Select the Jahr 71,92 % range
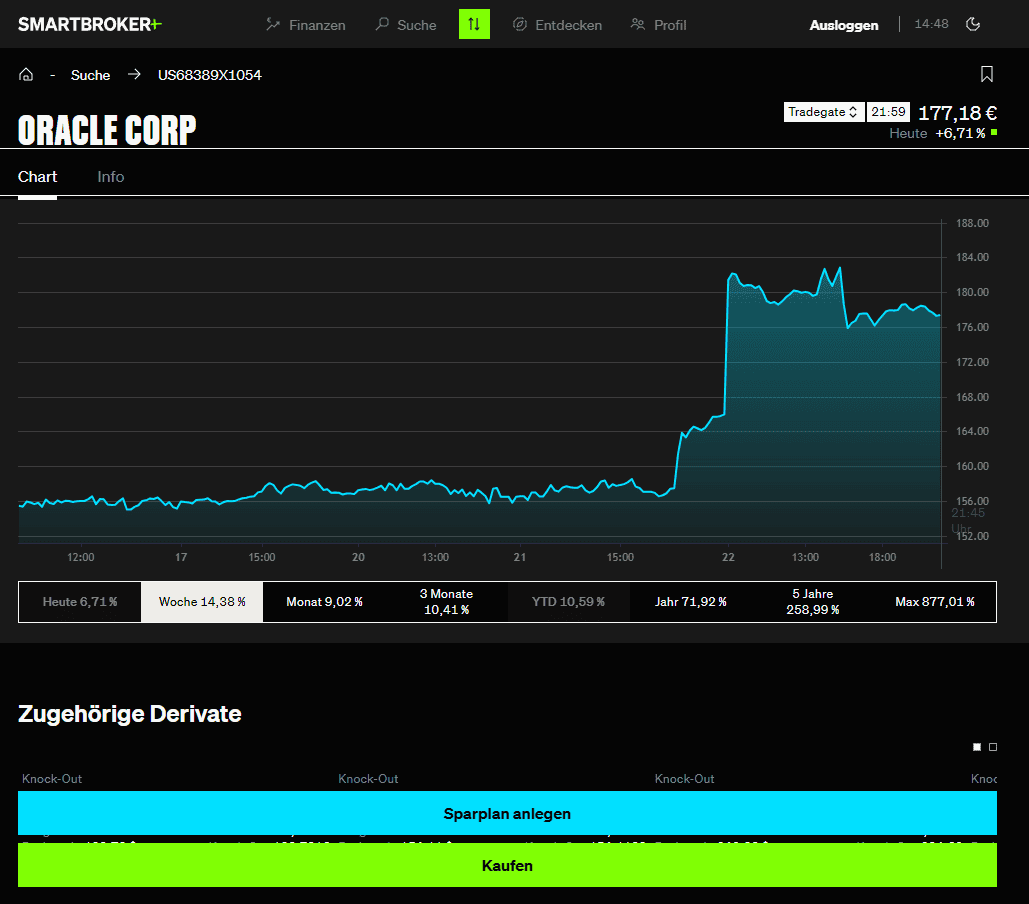This screenshot has width=1029, height=904. 690,602
